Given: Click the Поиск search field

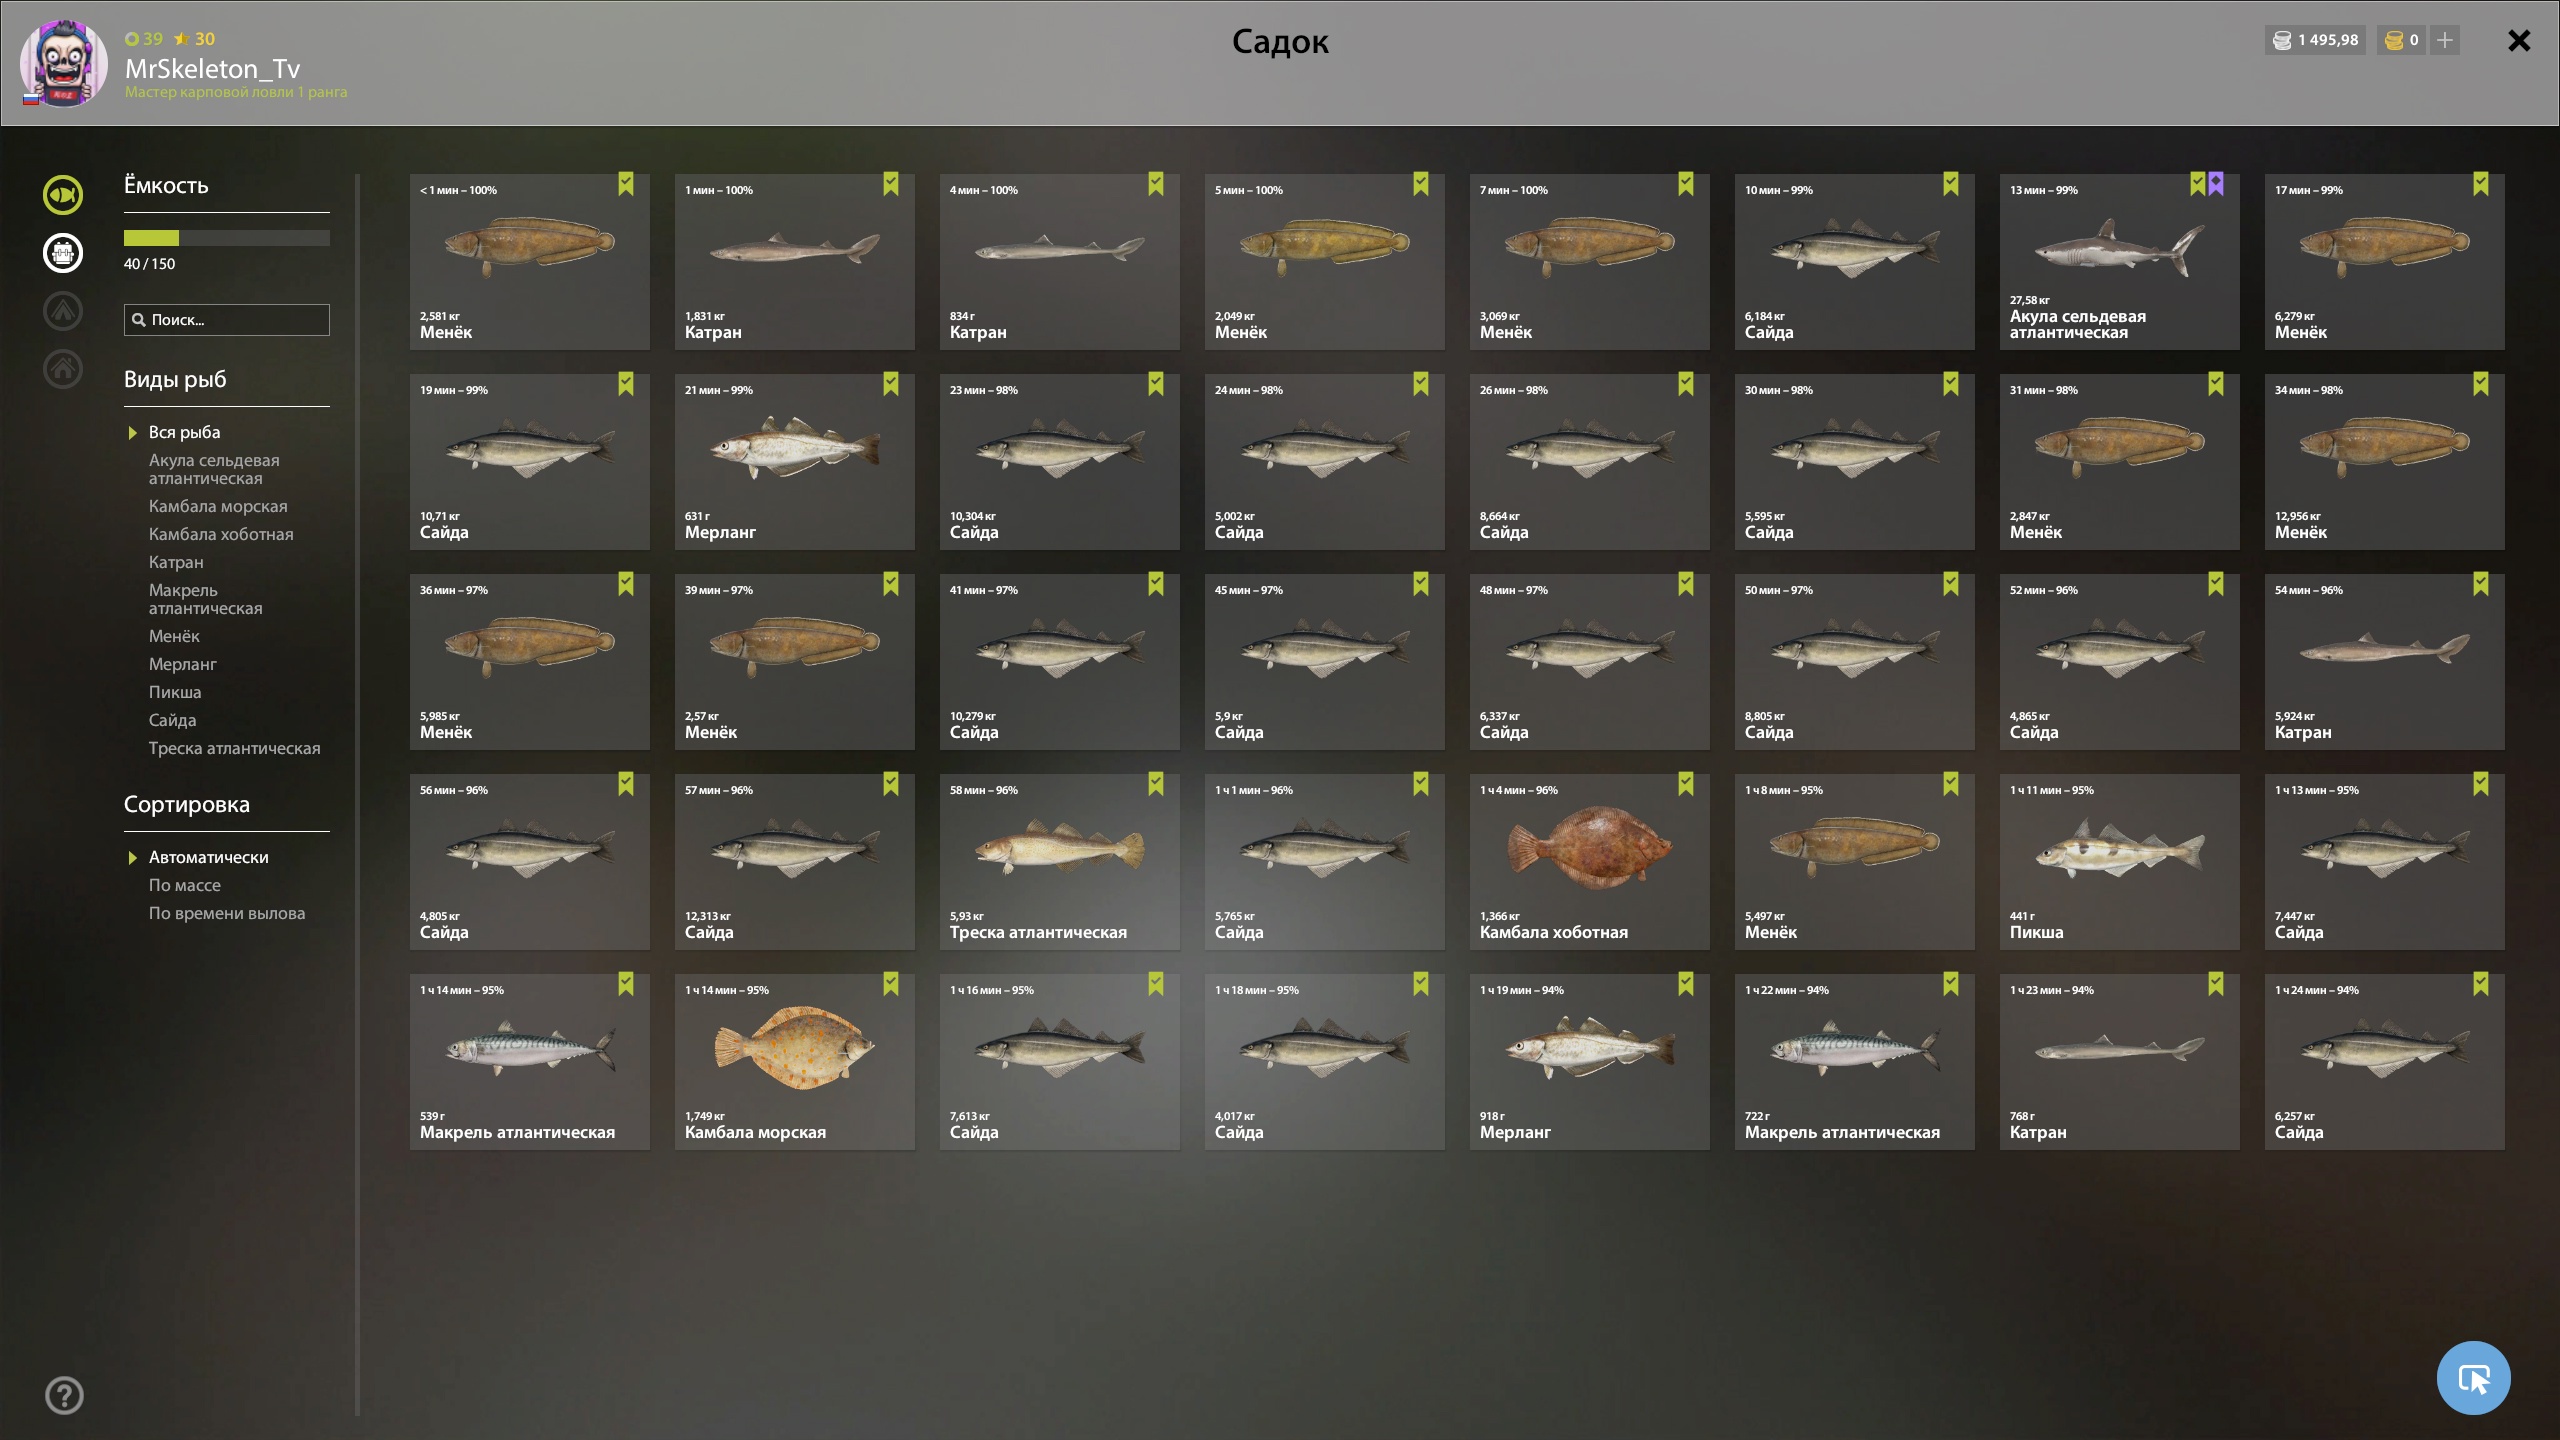Looking at the screenshot, I should [x=227, y=320].
